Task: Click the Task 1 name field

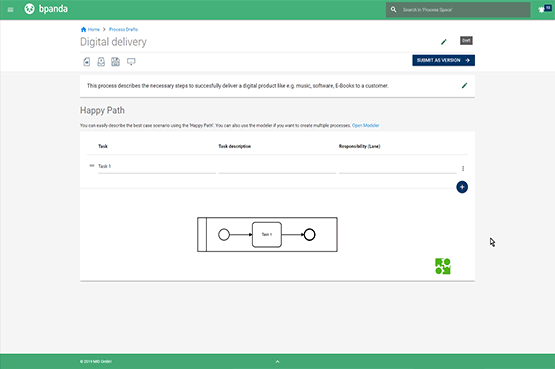Action: pos(156,167)
